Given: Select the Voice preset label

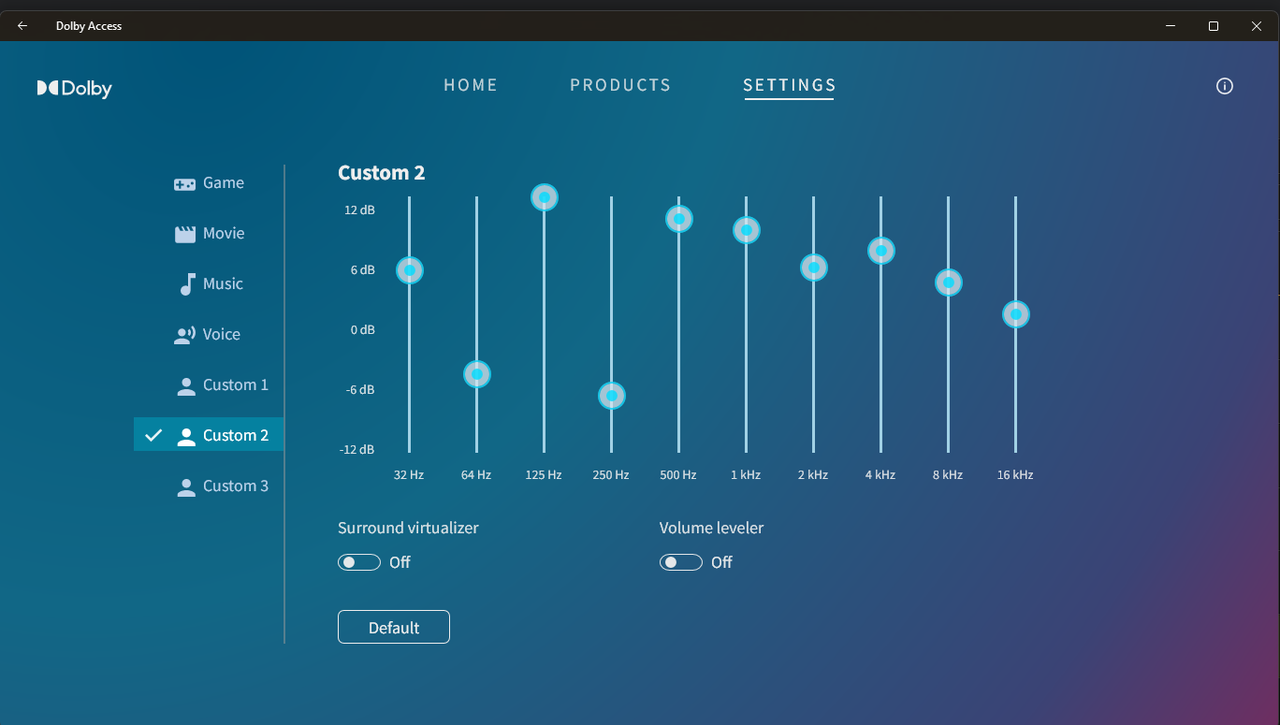Looking at the screenshot, I should pos(221,334).
